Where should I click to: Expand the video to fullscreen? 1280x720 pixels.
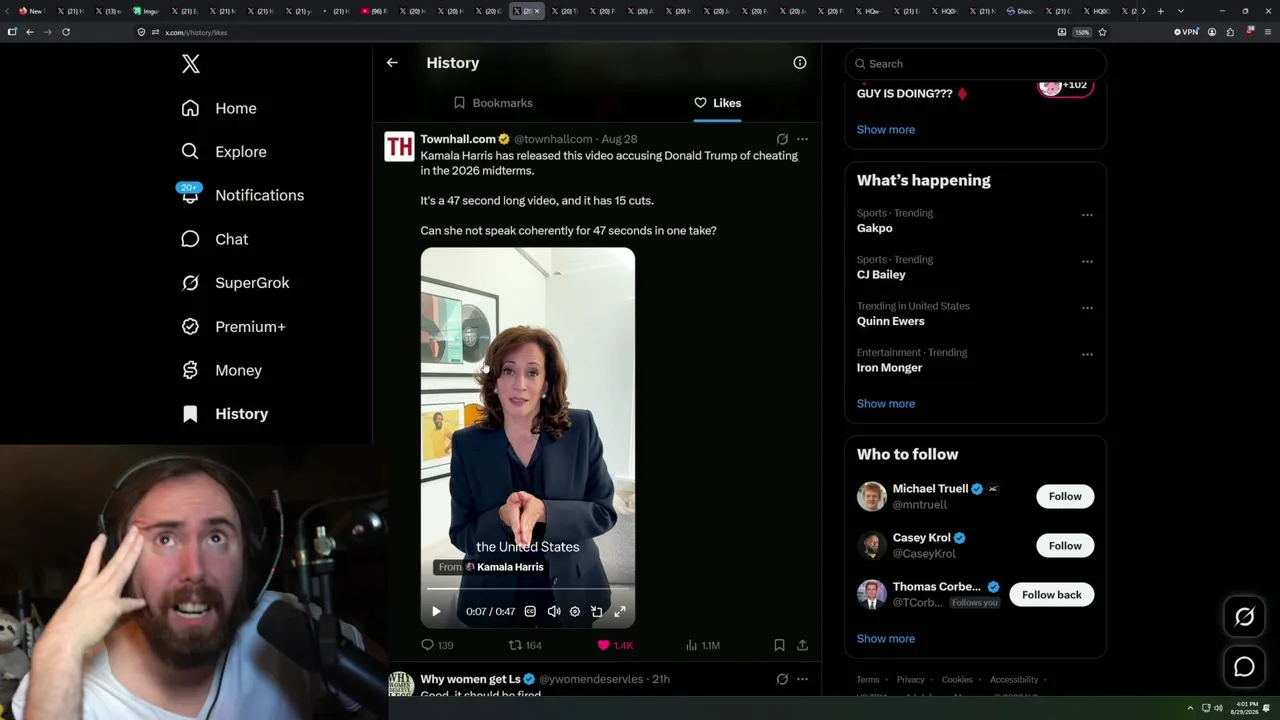pyautogui.click(x=620, y=611)
